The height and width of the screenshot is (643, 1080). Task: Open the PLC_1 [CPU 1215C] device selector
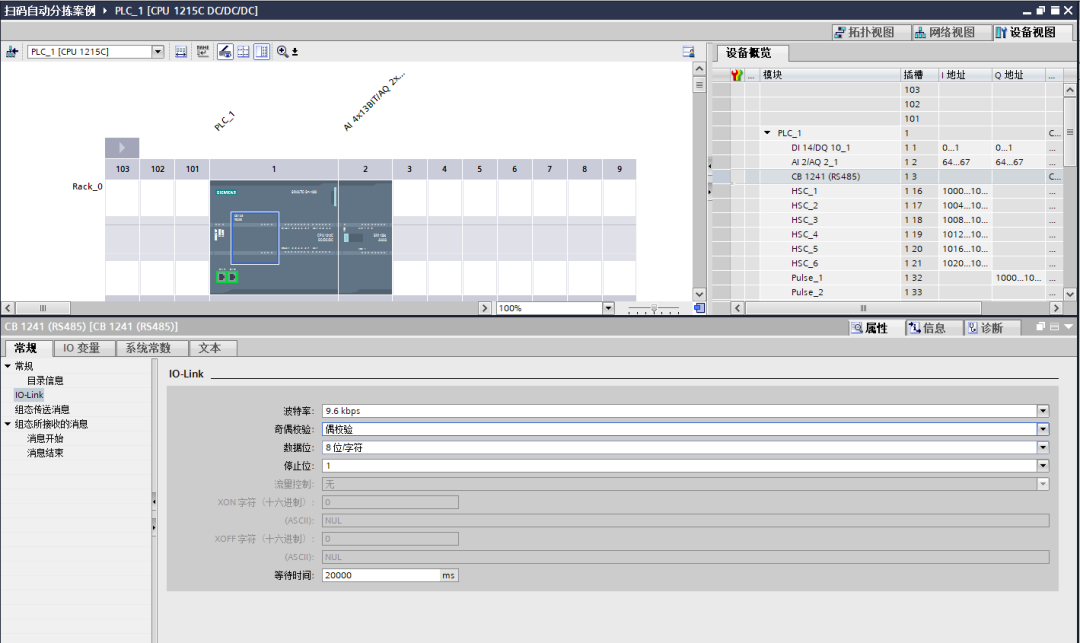(158, 52)
